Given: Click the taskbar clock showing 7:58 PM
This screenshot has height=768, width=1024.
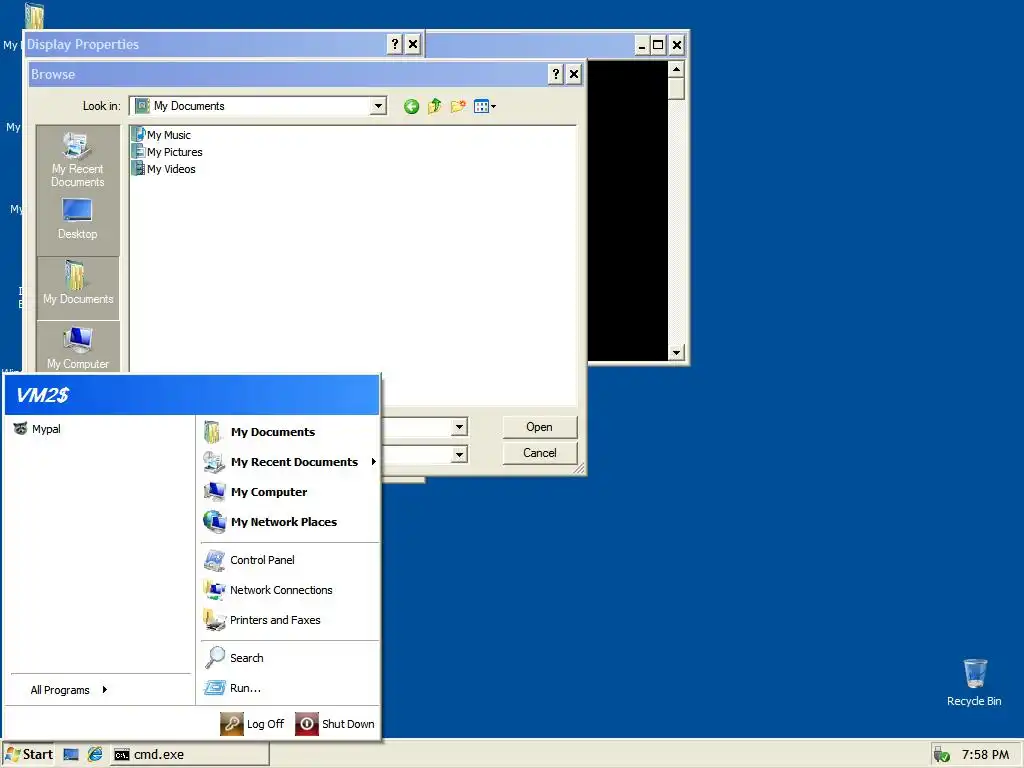Looking at the screenshot, I should (x=985, y=754).
